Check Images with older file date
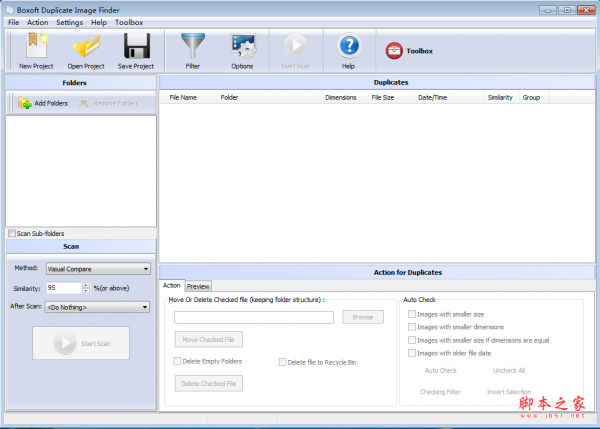Screen dimensions: 600x429 pos(412,353)
